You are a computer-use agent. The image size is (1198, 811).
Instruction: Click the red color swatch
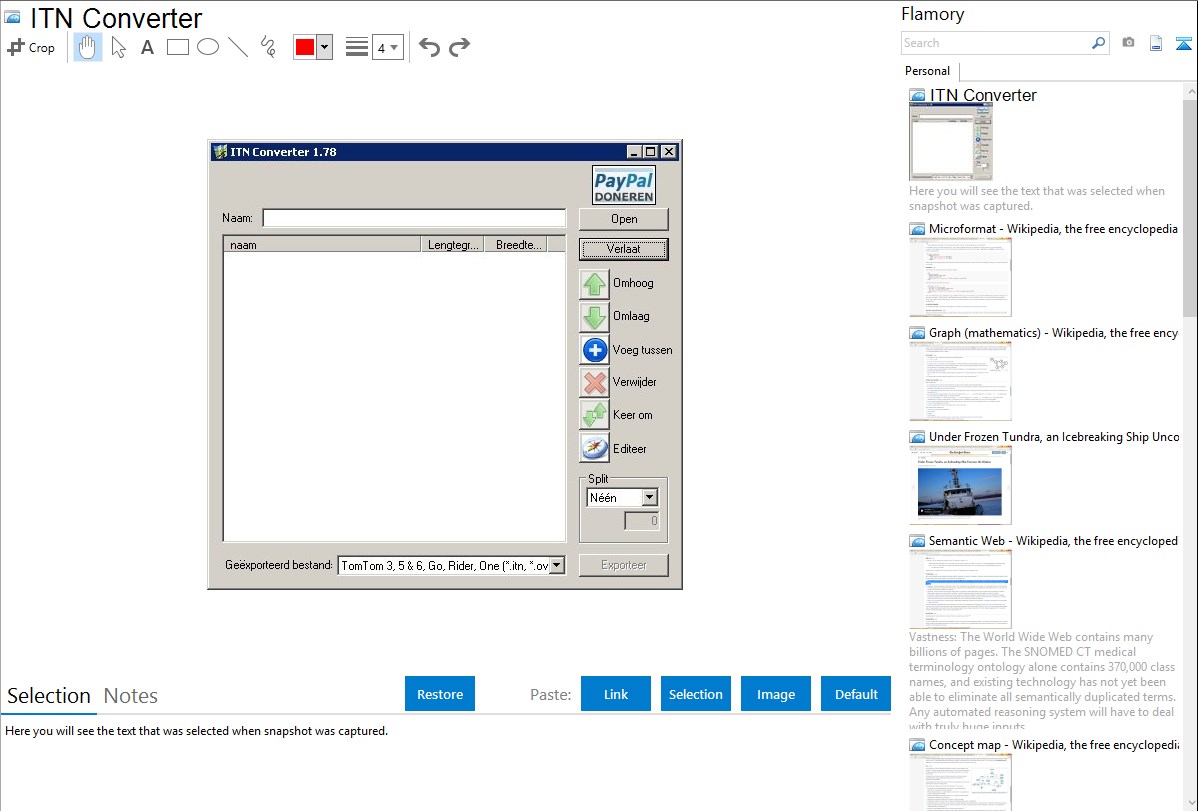click(x=305, y=47)
